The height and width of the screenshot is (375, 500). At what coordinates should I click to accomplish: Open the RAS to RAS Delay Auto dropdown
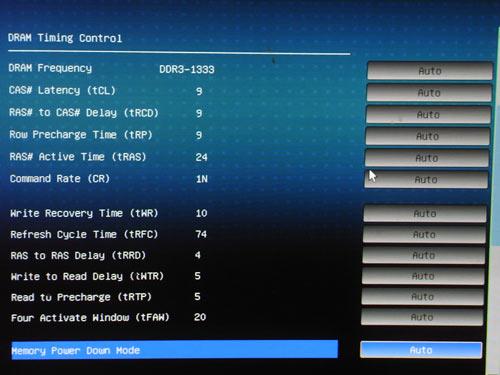coord(424,255)
